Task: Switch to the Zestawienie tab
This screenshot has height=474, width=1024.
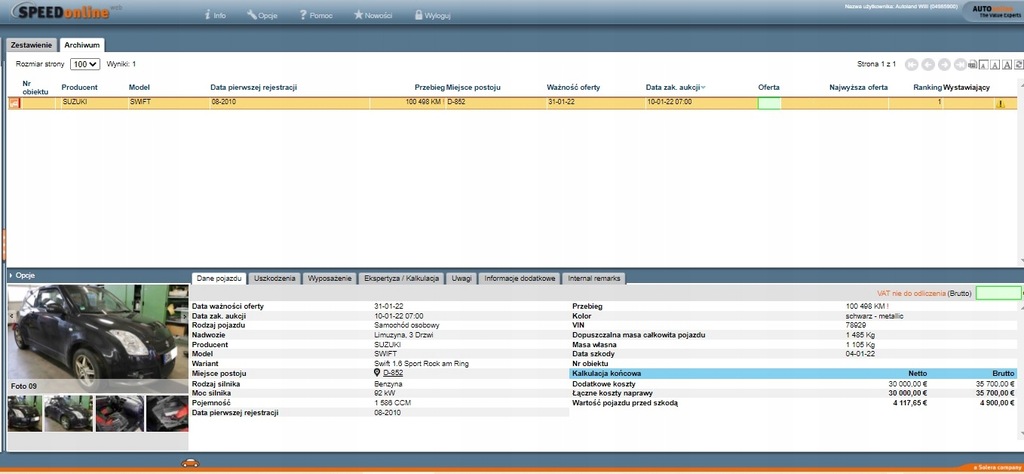Action: point(31,45)
